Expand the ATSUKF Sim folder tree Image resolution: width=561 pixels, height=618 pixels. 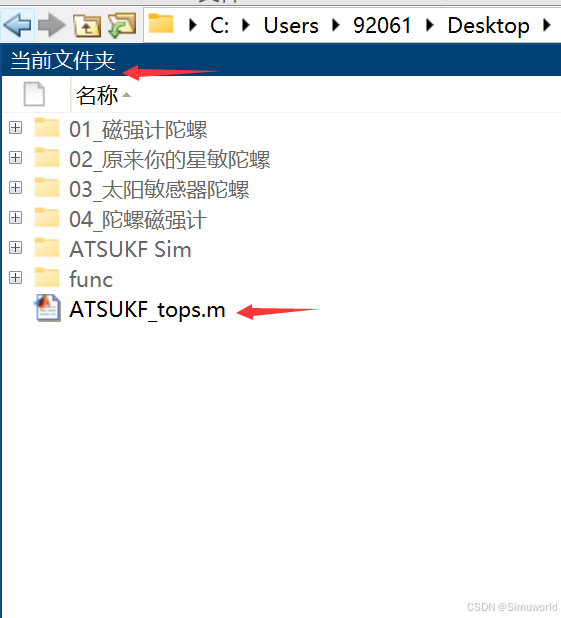[x=15, y=248]
